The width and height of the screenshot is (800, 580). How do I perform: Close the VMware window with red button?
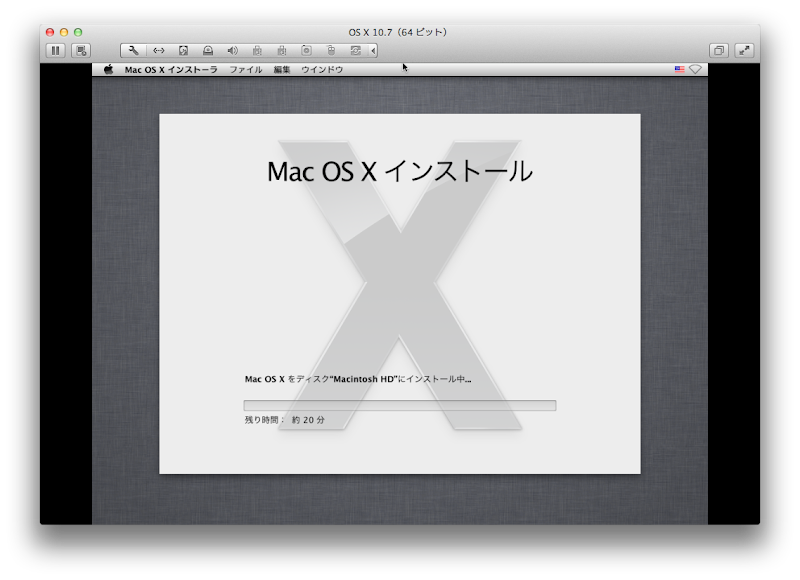pyautogui.click(x=50, y=32)
